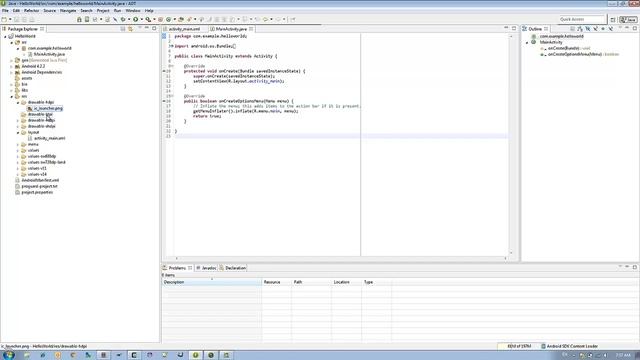
Task: Select proguard-project.txt file
Action: 39,187
